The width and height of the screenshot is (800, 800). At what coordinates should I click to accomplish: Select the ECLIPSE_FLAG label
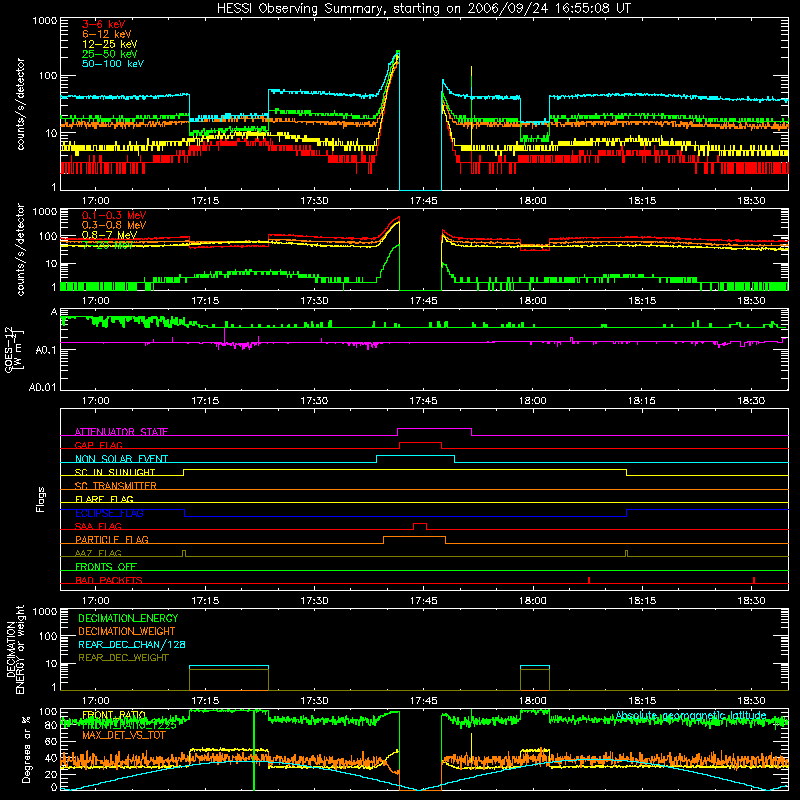click(x=109, y=513)
